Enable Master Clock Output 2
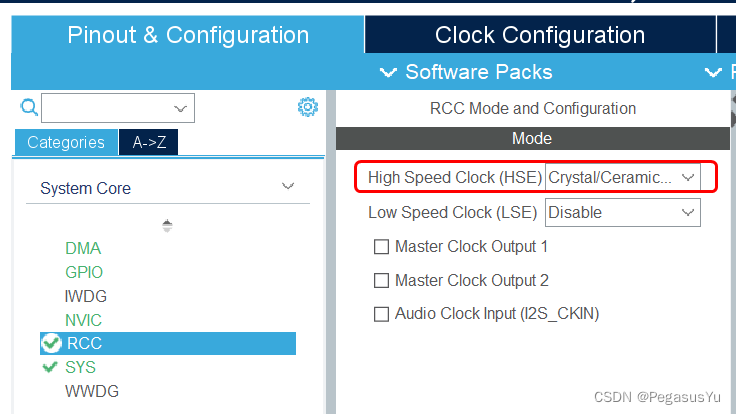Viewport: 736px width, 414px height. click(381, 281)
